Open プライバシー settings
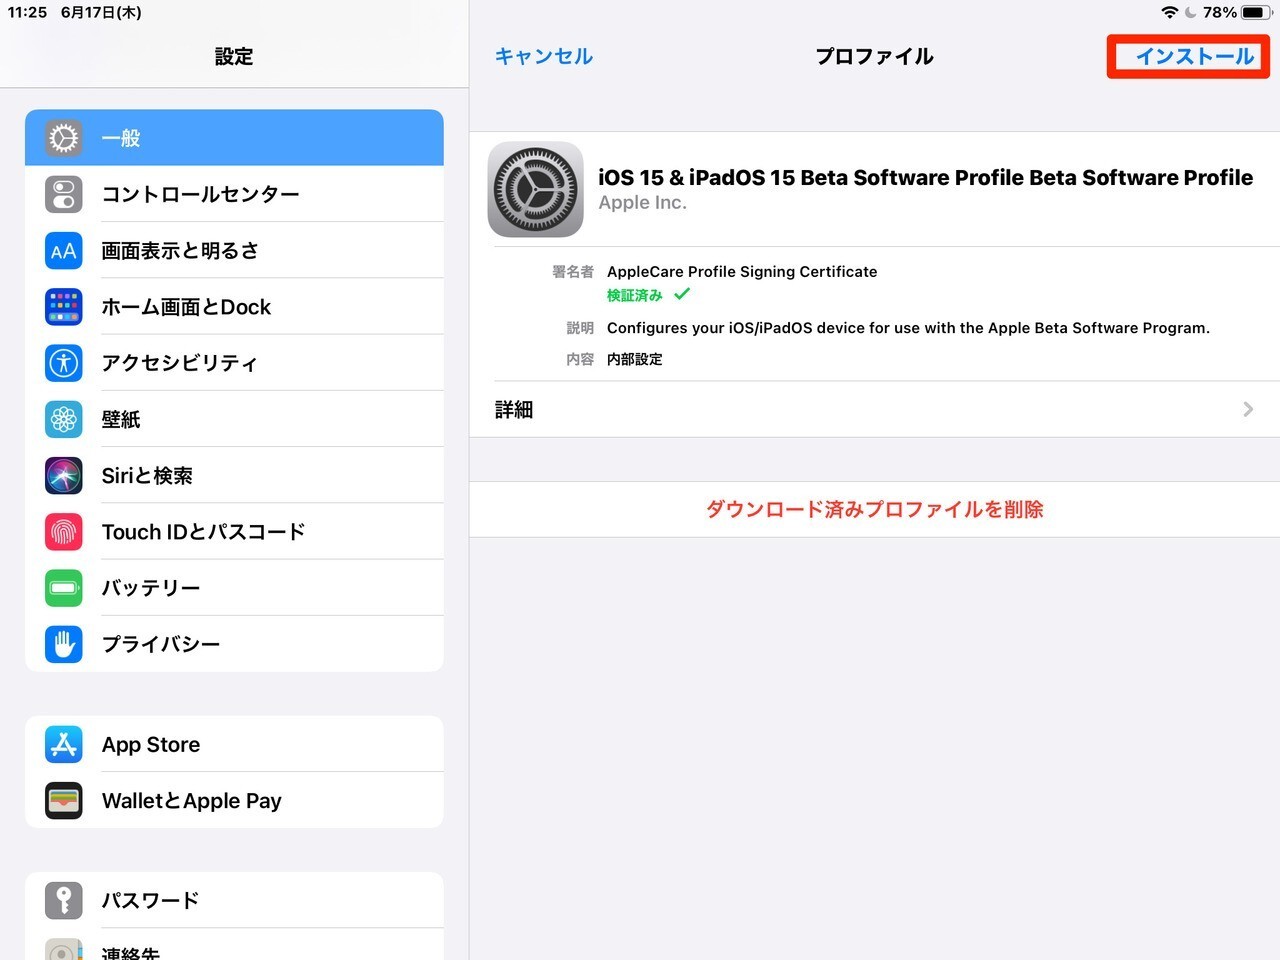The image size is (1280, 960). (234, 644)
